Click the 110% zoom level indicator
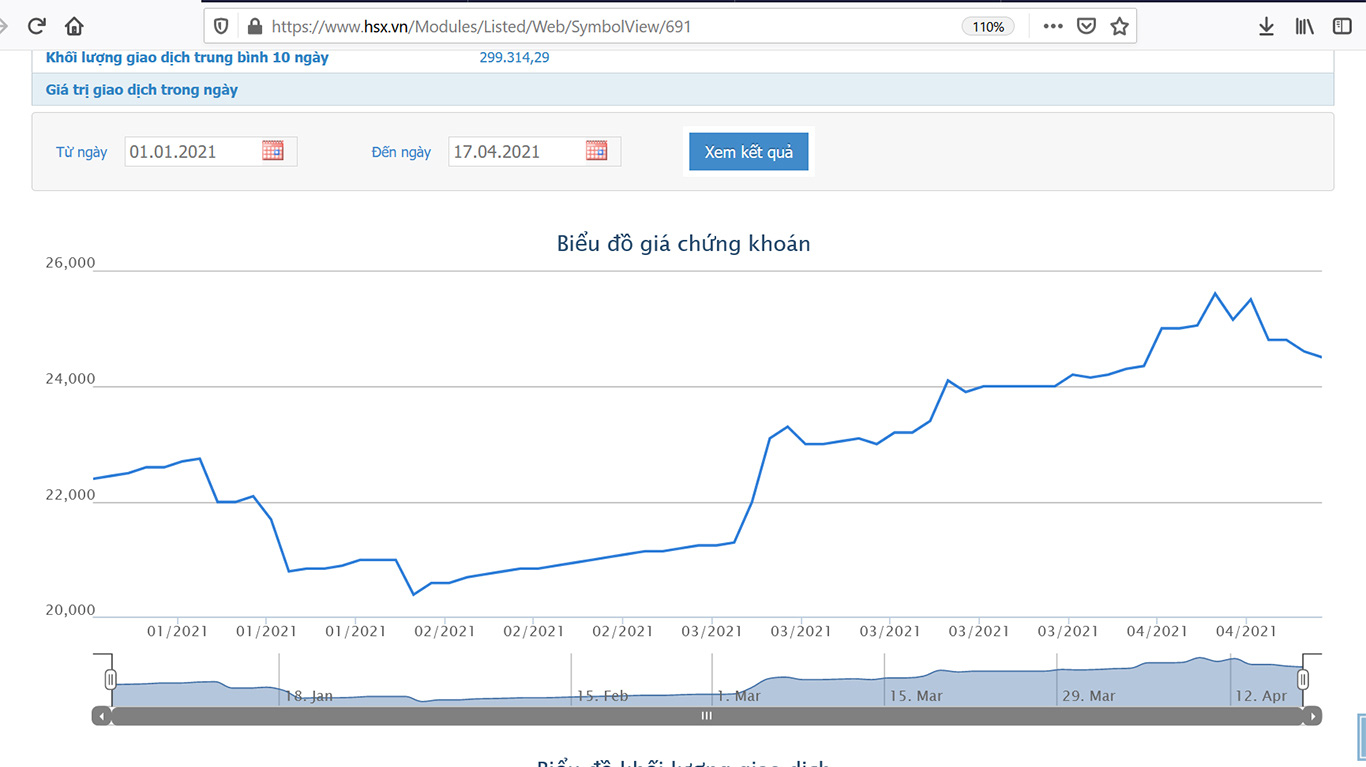Screen dimensions: 1366x767 [988, 27]
